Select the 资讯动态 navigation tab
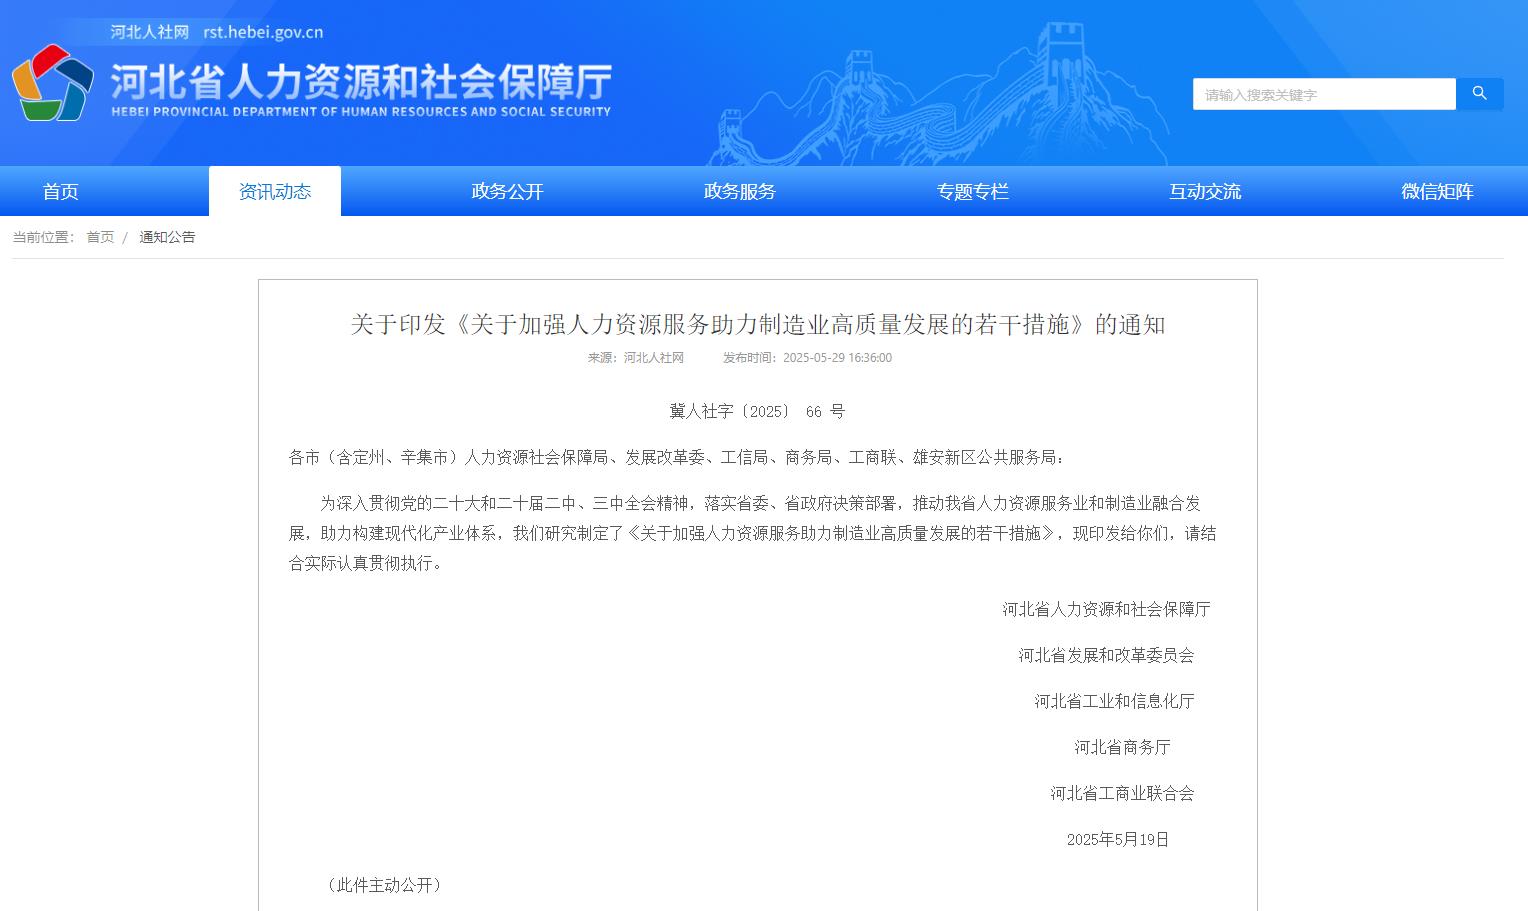Screen dimensions: 1528x911 coord(274,191)
